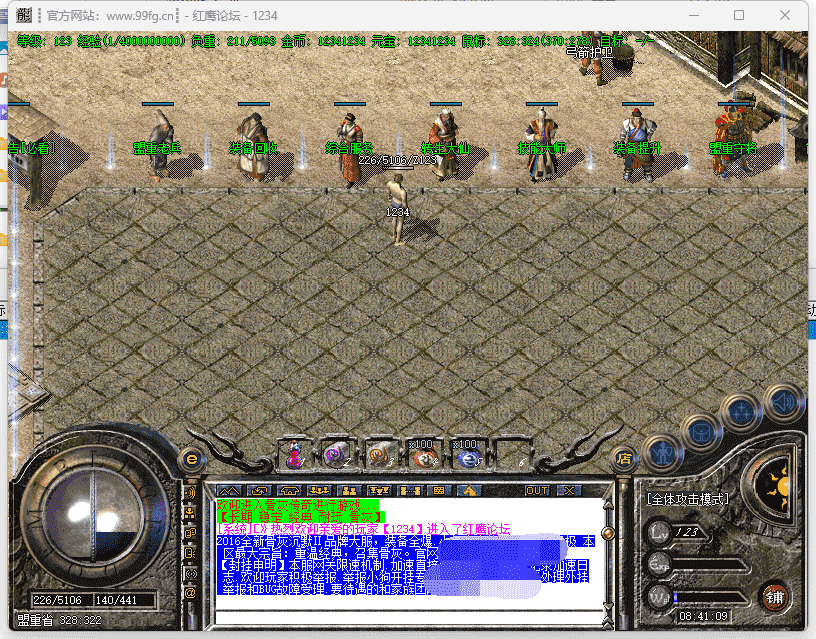
Task: Talk to the 综合服务 NPC
Action: [x=350, y=149]
